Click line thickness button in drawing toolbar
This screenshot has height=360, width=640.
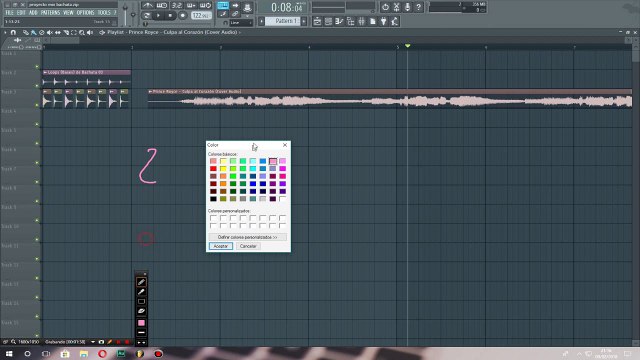pyautogui.click(x=141, y=333)
